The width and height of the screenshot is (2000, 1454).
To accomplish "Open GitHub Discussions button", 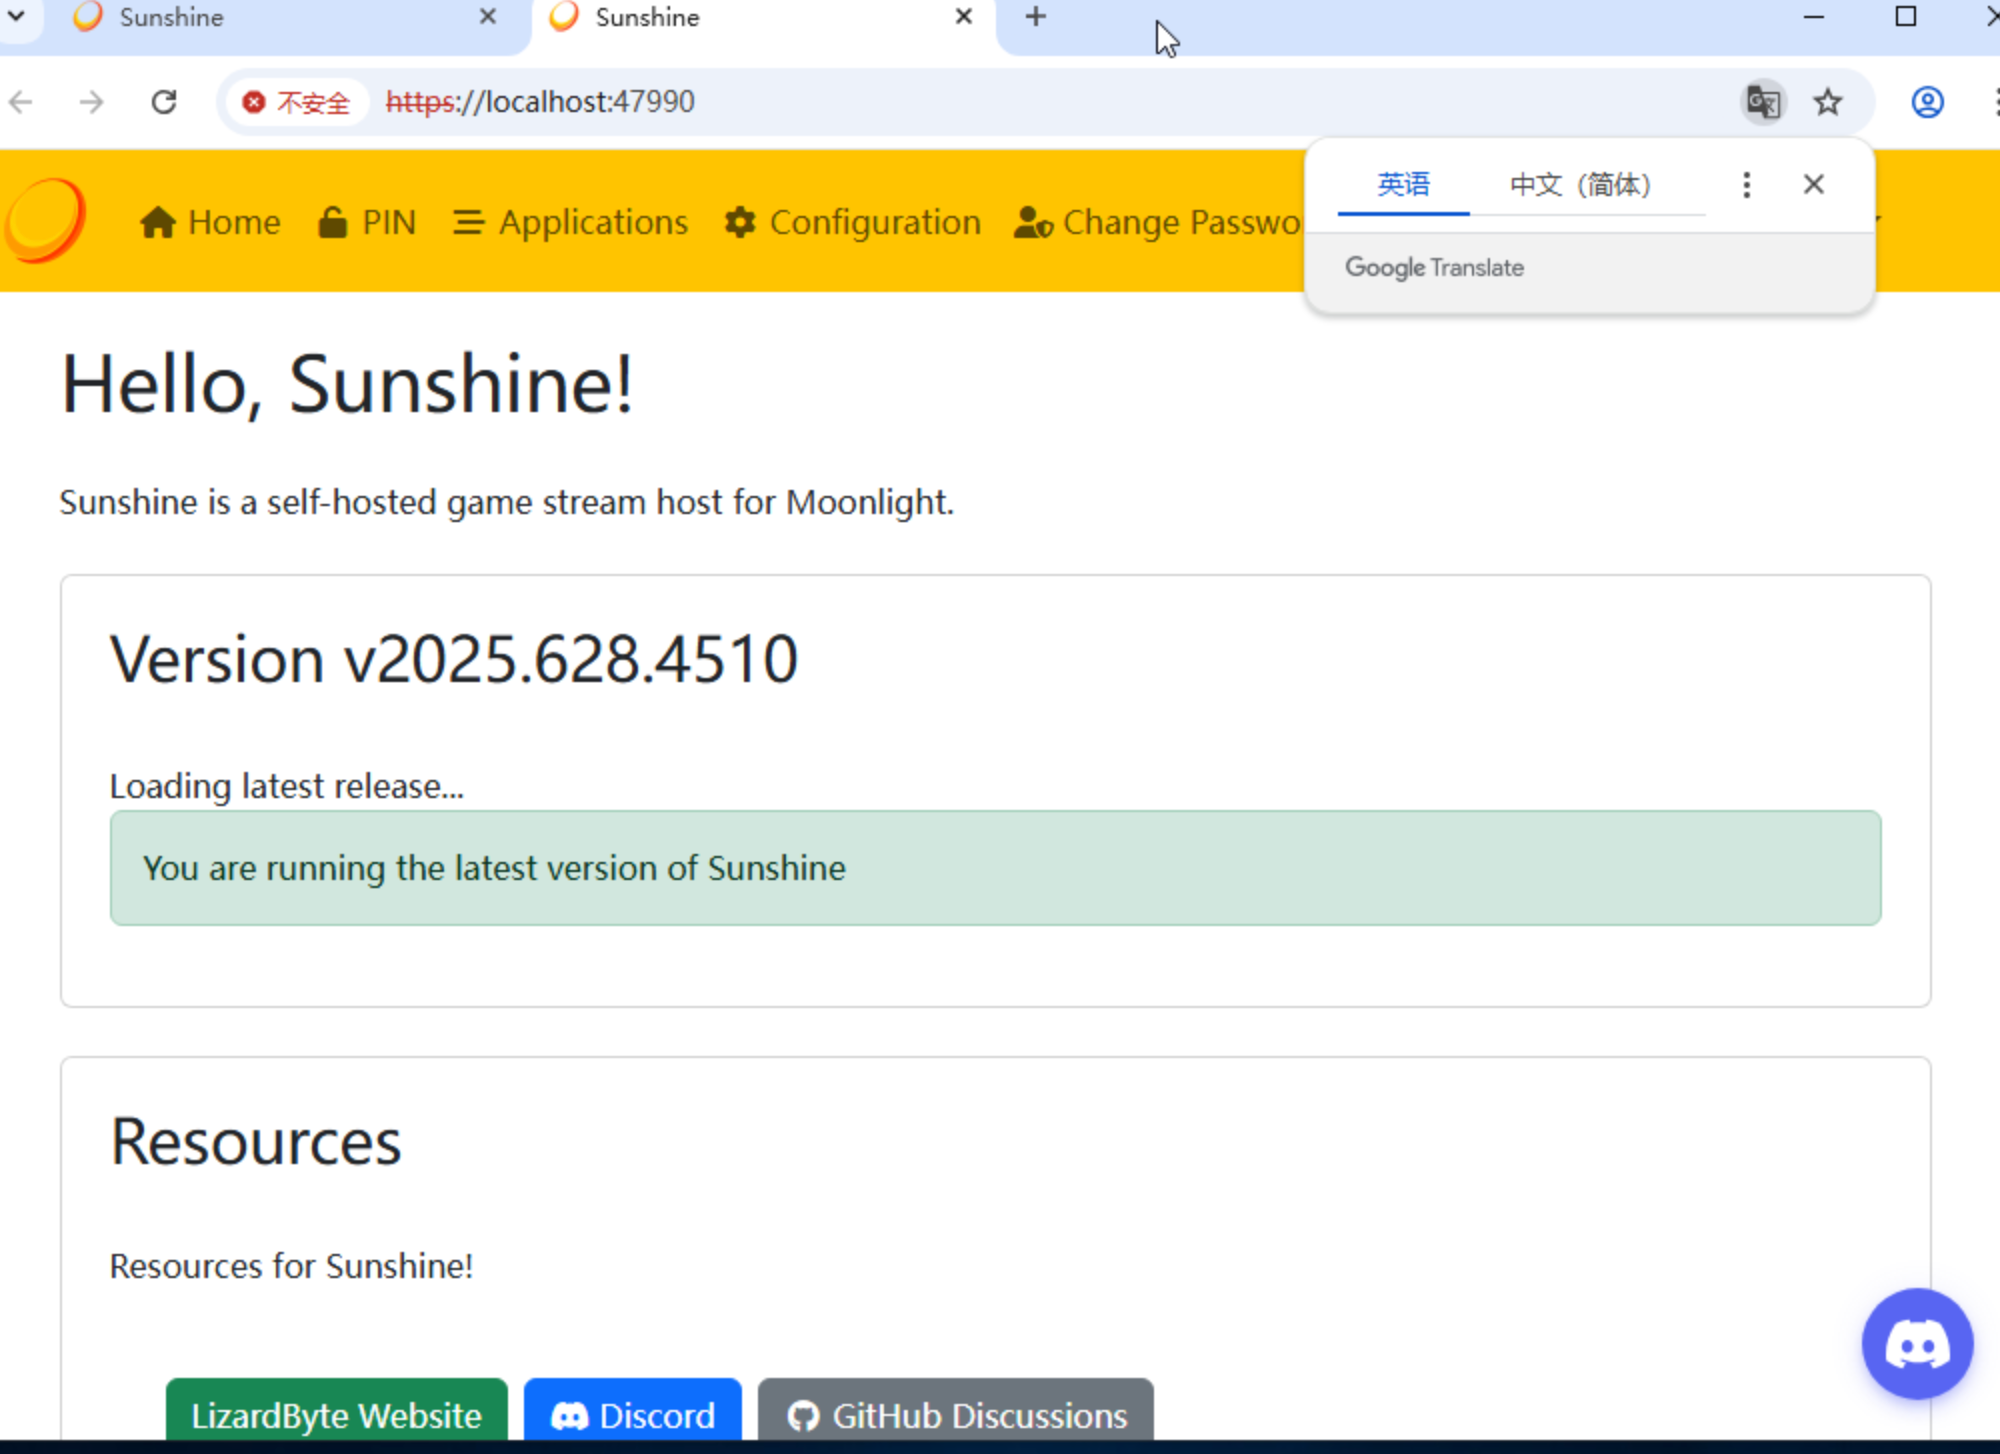I will (956, 1414).
